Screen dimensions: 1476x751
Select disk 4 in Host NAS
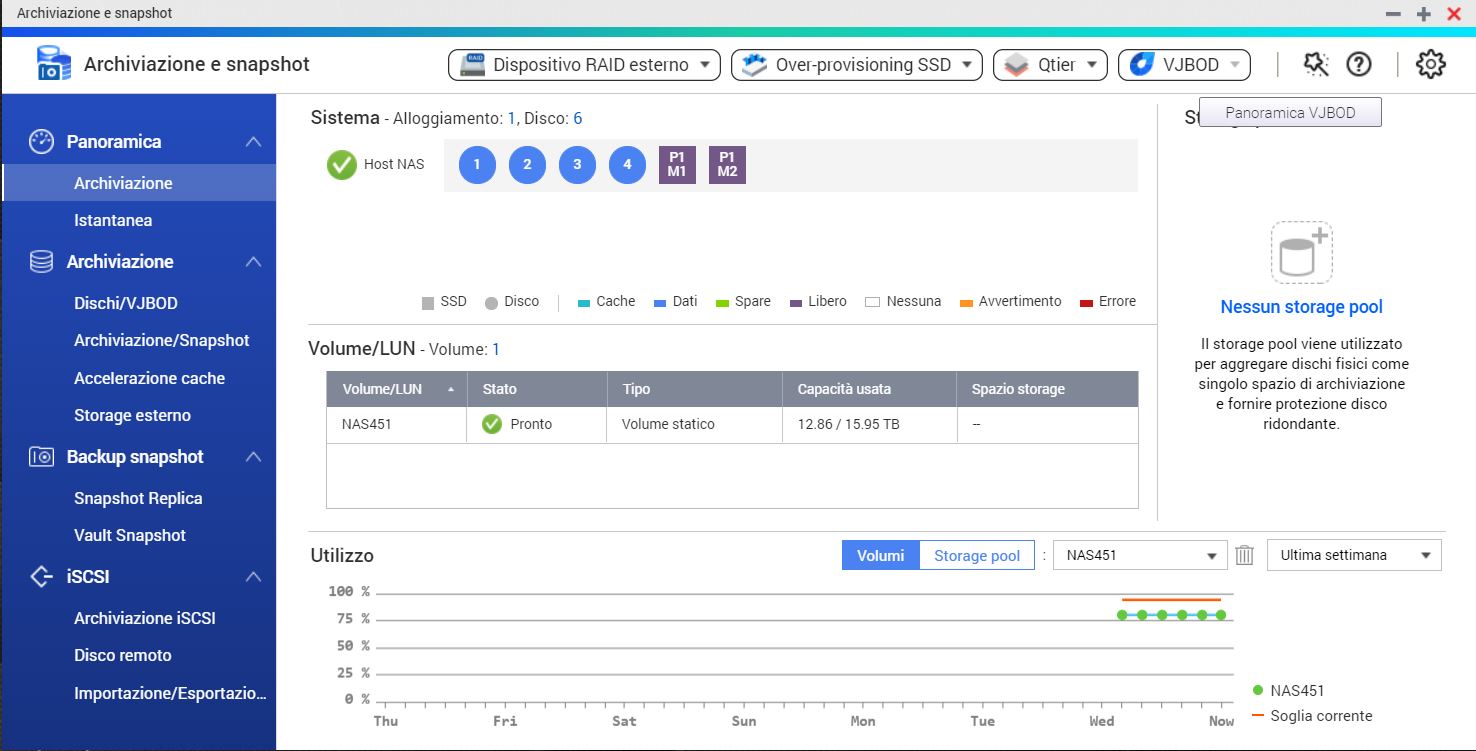coord(627,165)
